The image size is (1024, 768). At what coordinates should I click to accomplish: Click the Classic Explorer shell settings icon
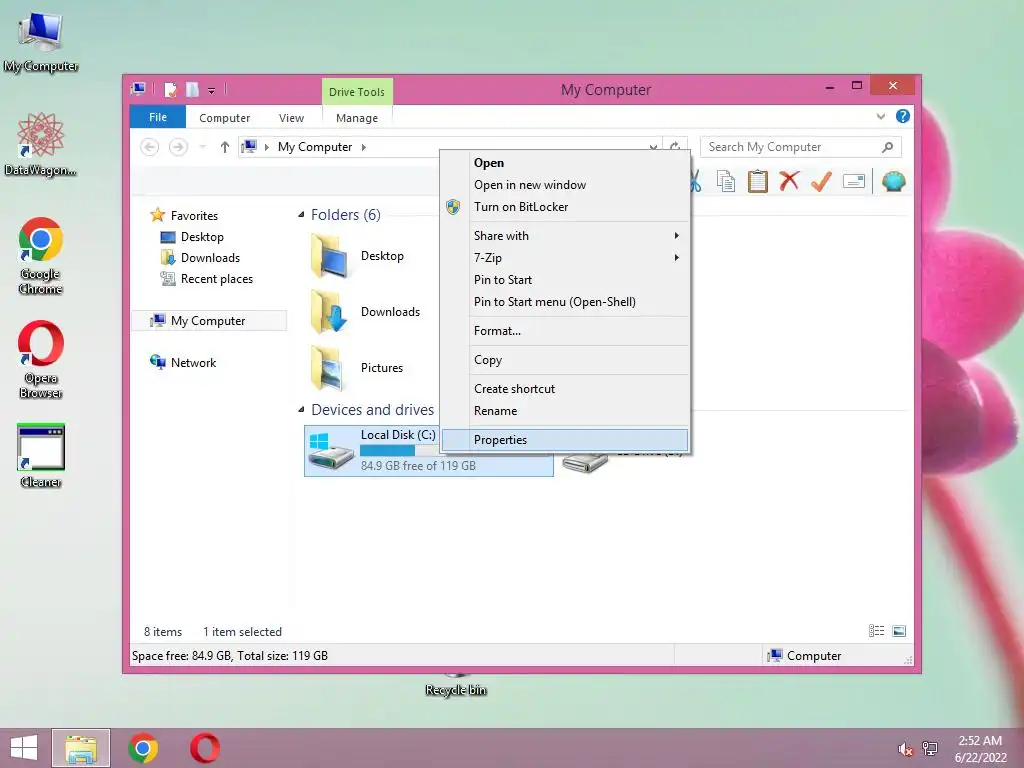tap(893, 181)
